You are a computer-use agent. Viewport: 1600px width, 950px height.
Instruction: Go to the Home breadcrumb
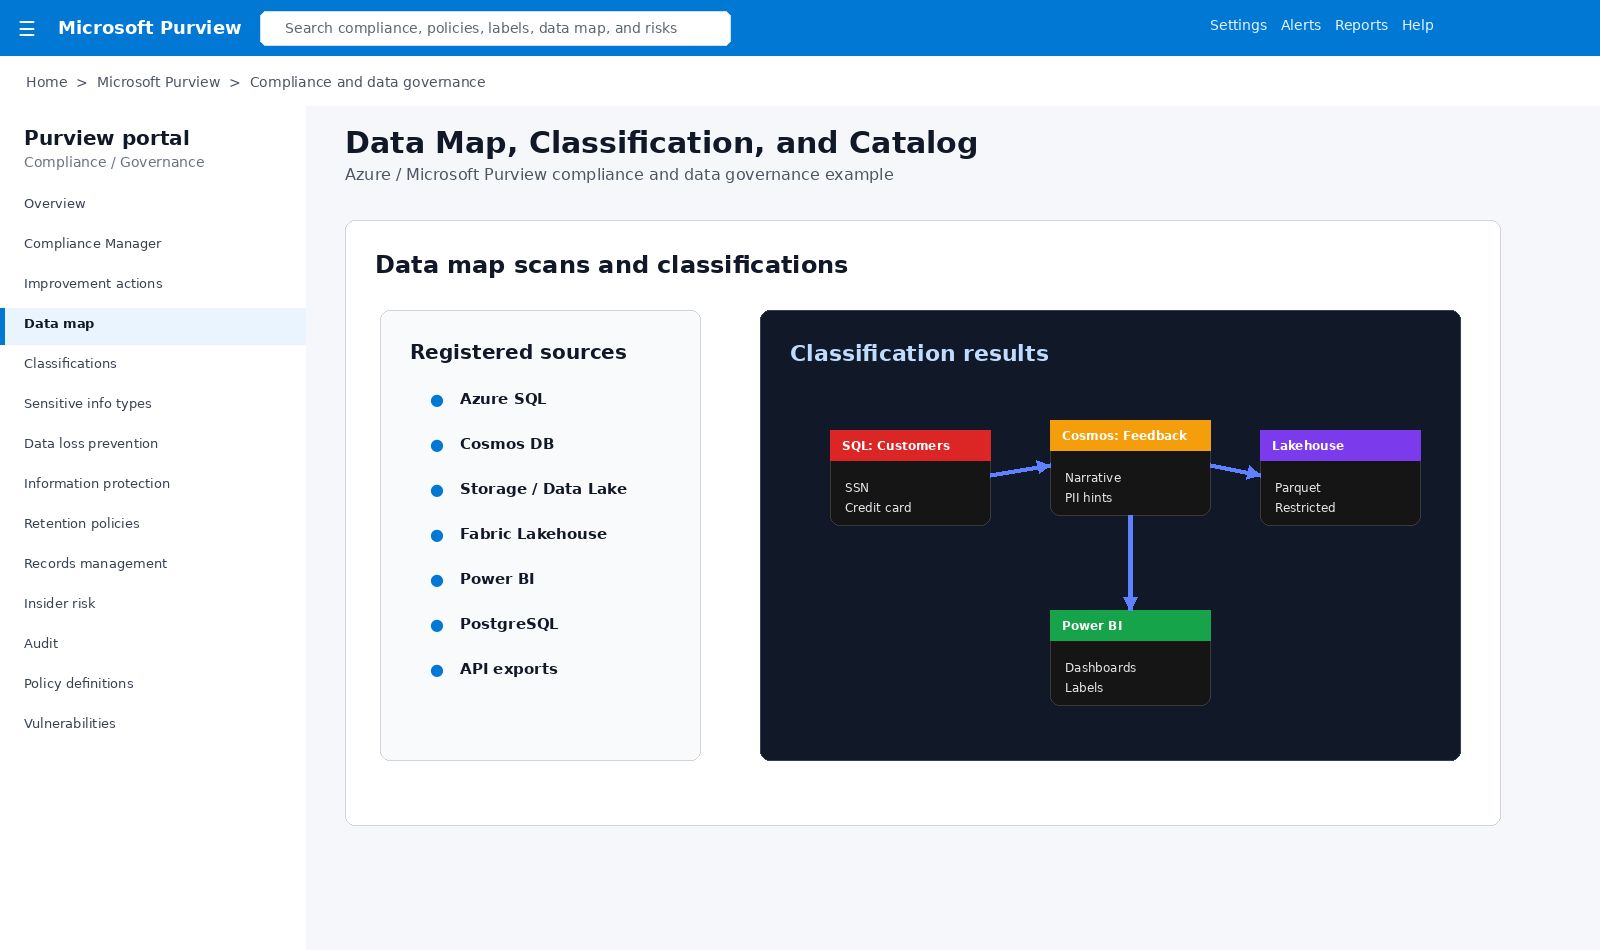click(x=47, y=82)
